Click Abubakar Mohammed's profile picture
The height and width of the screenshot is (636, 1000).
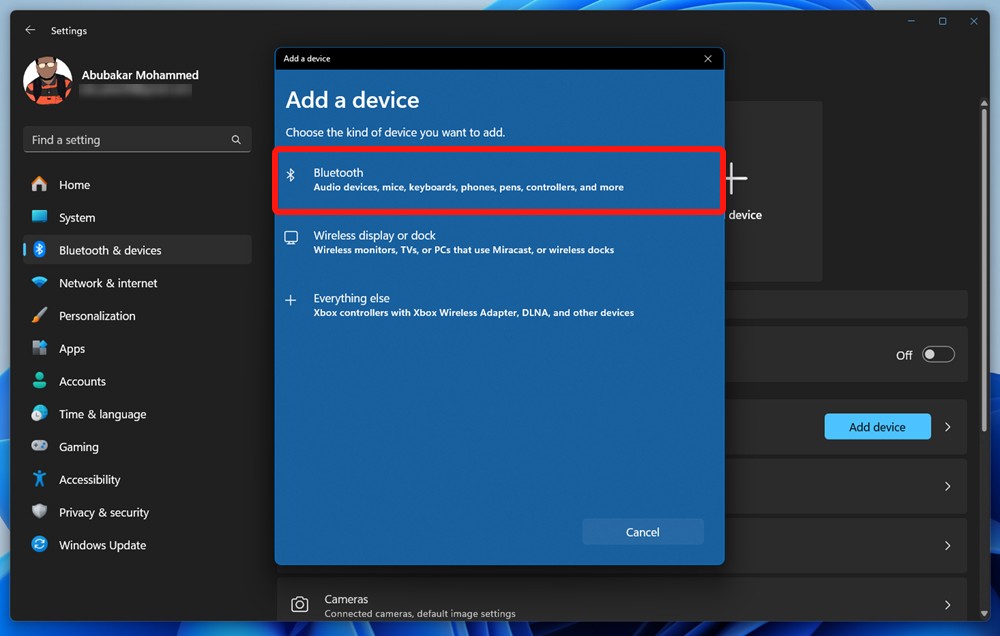[x=47, y=81]
